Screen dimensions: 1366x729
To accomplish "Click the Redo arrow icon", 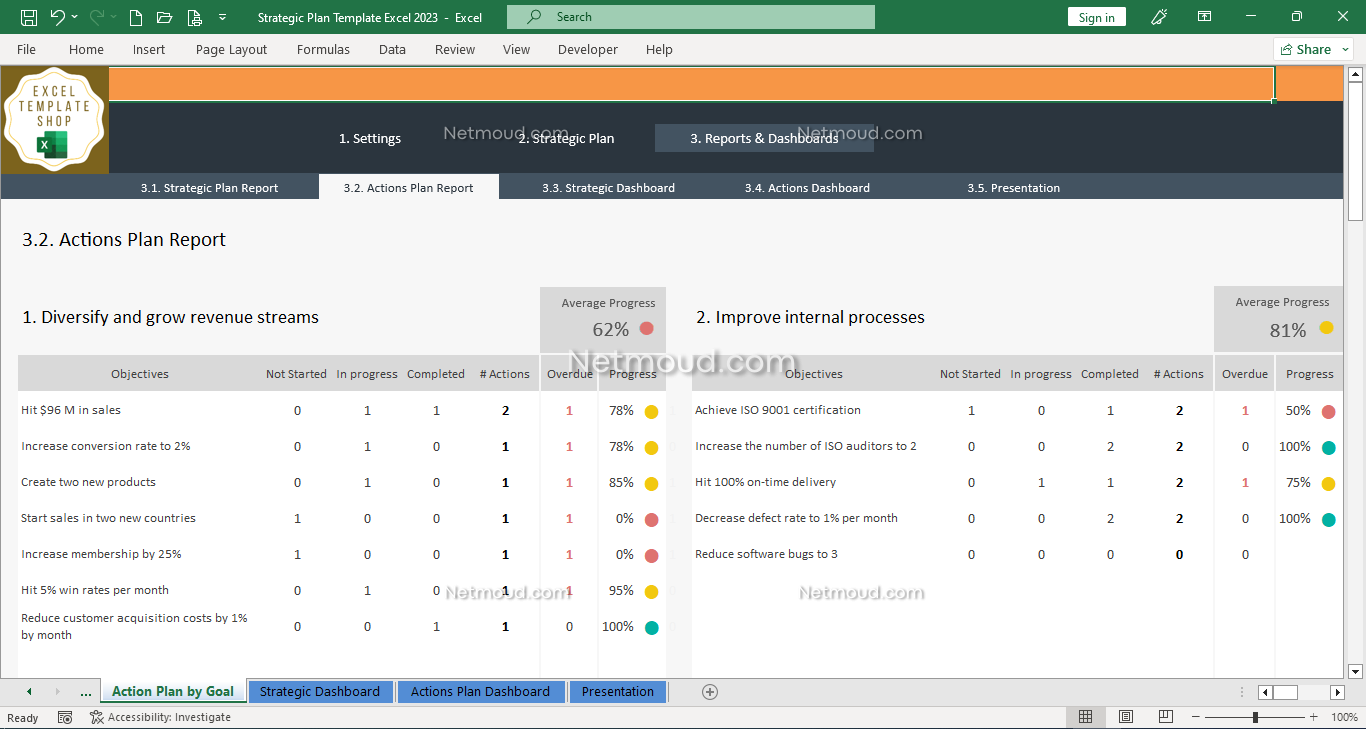I will click(x=97, y=17).
